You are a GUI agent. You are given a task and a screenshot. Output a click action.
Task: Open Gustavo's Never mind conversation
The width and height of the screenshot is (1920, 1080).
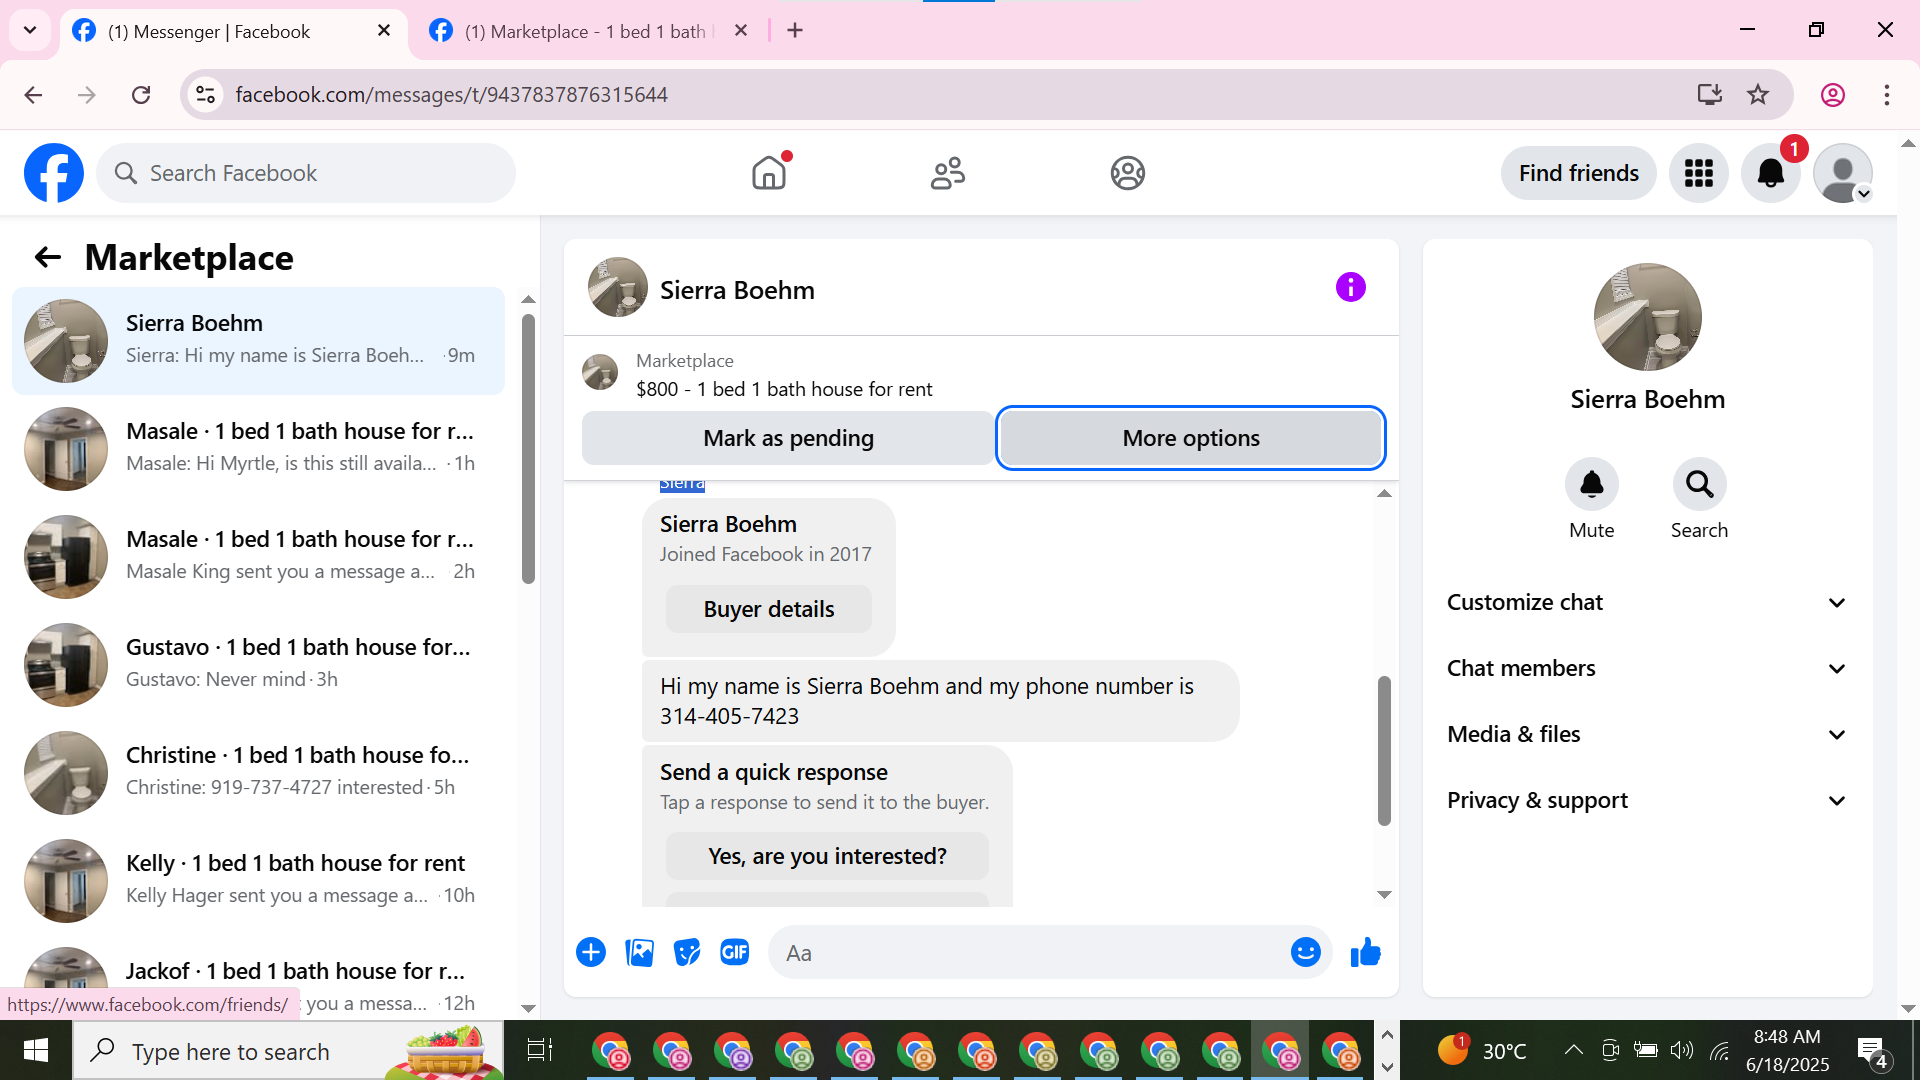click(x=258, y=665)
